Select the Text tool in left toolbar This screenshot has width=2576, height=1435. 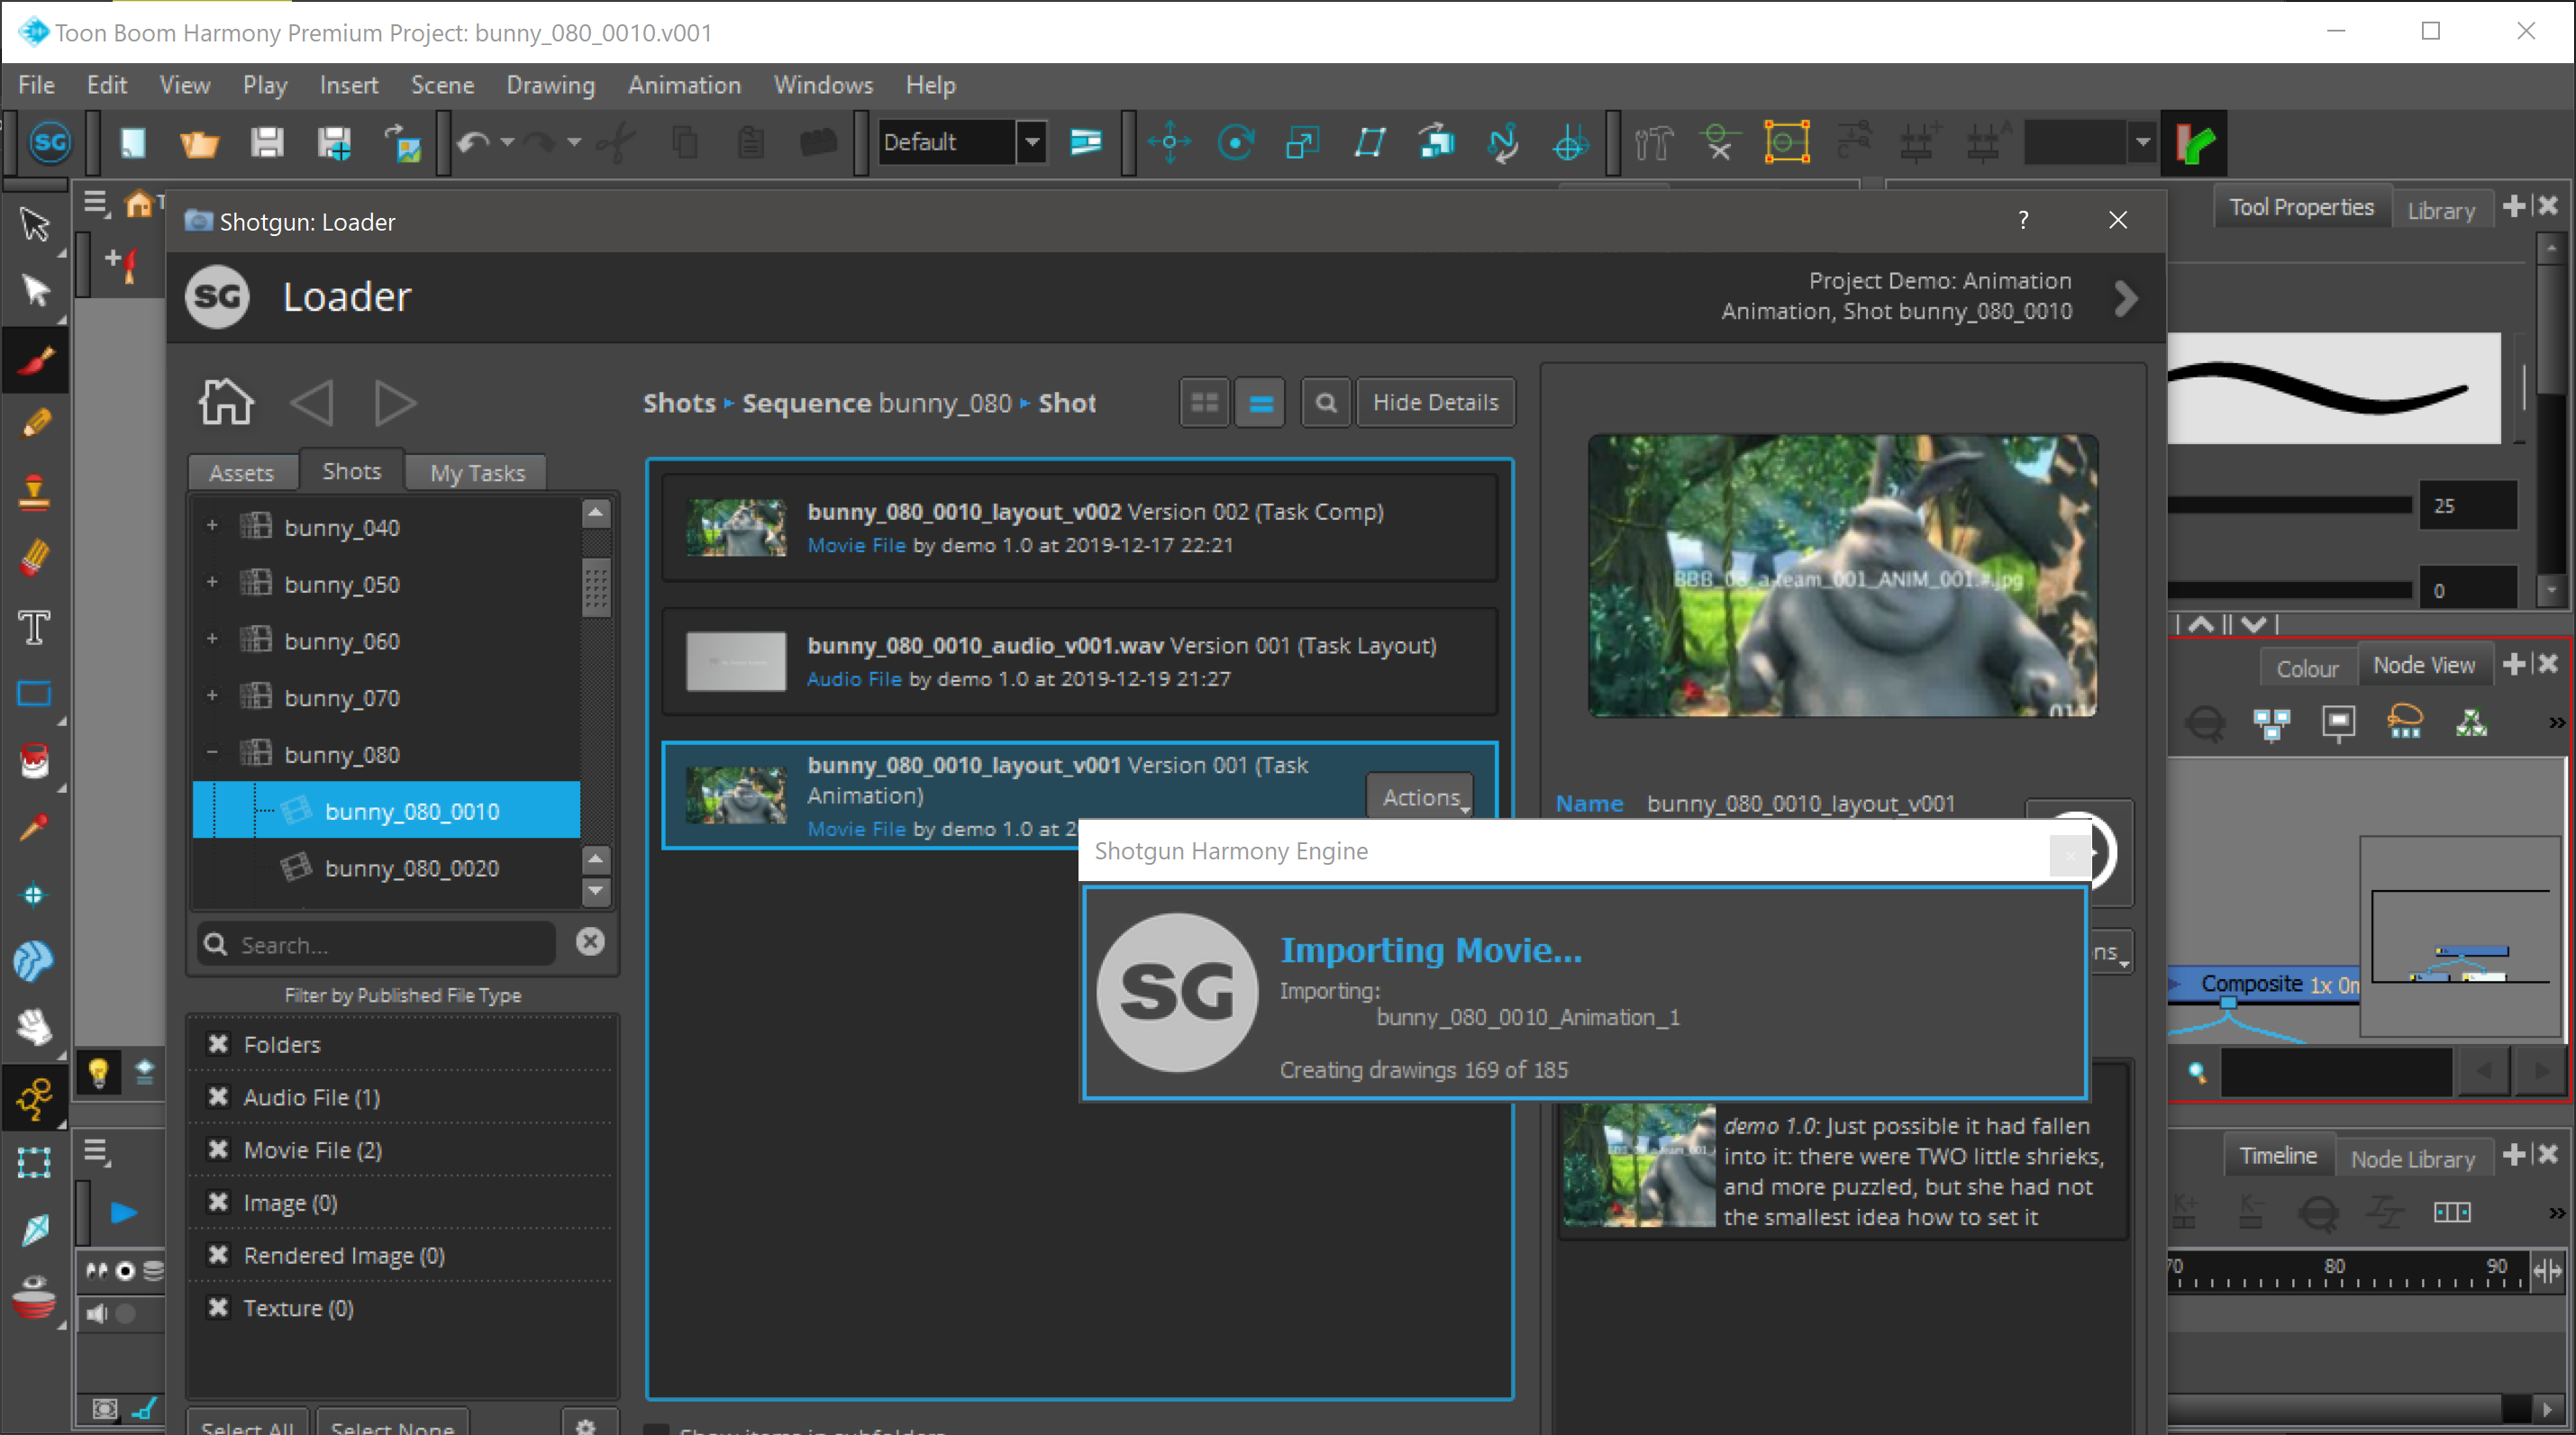35,627
